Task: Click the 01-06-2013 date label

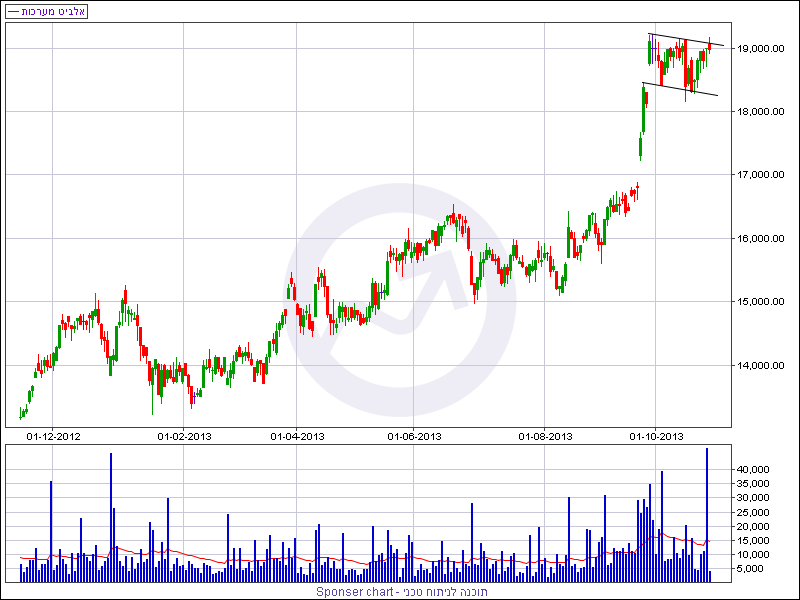Action: (414, 437)
